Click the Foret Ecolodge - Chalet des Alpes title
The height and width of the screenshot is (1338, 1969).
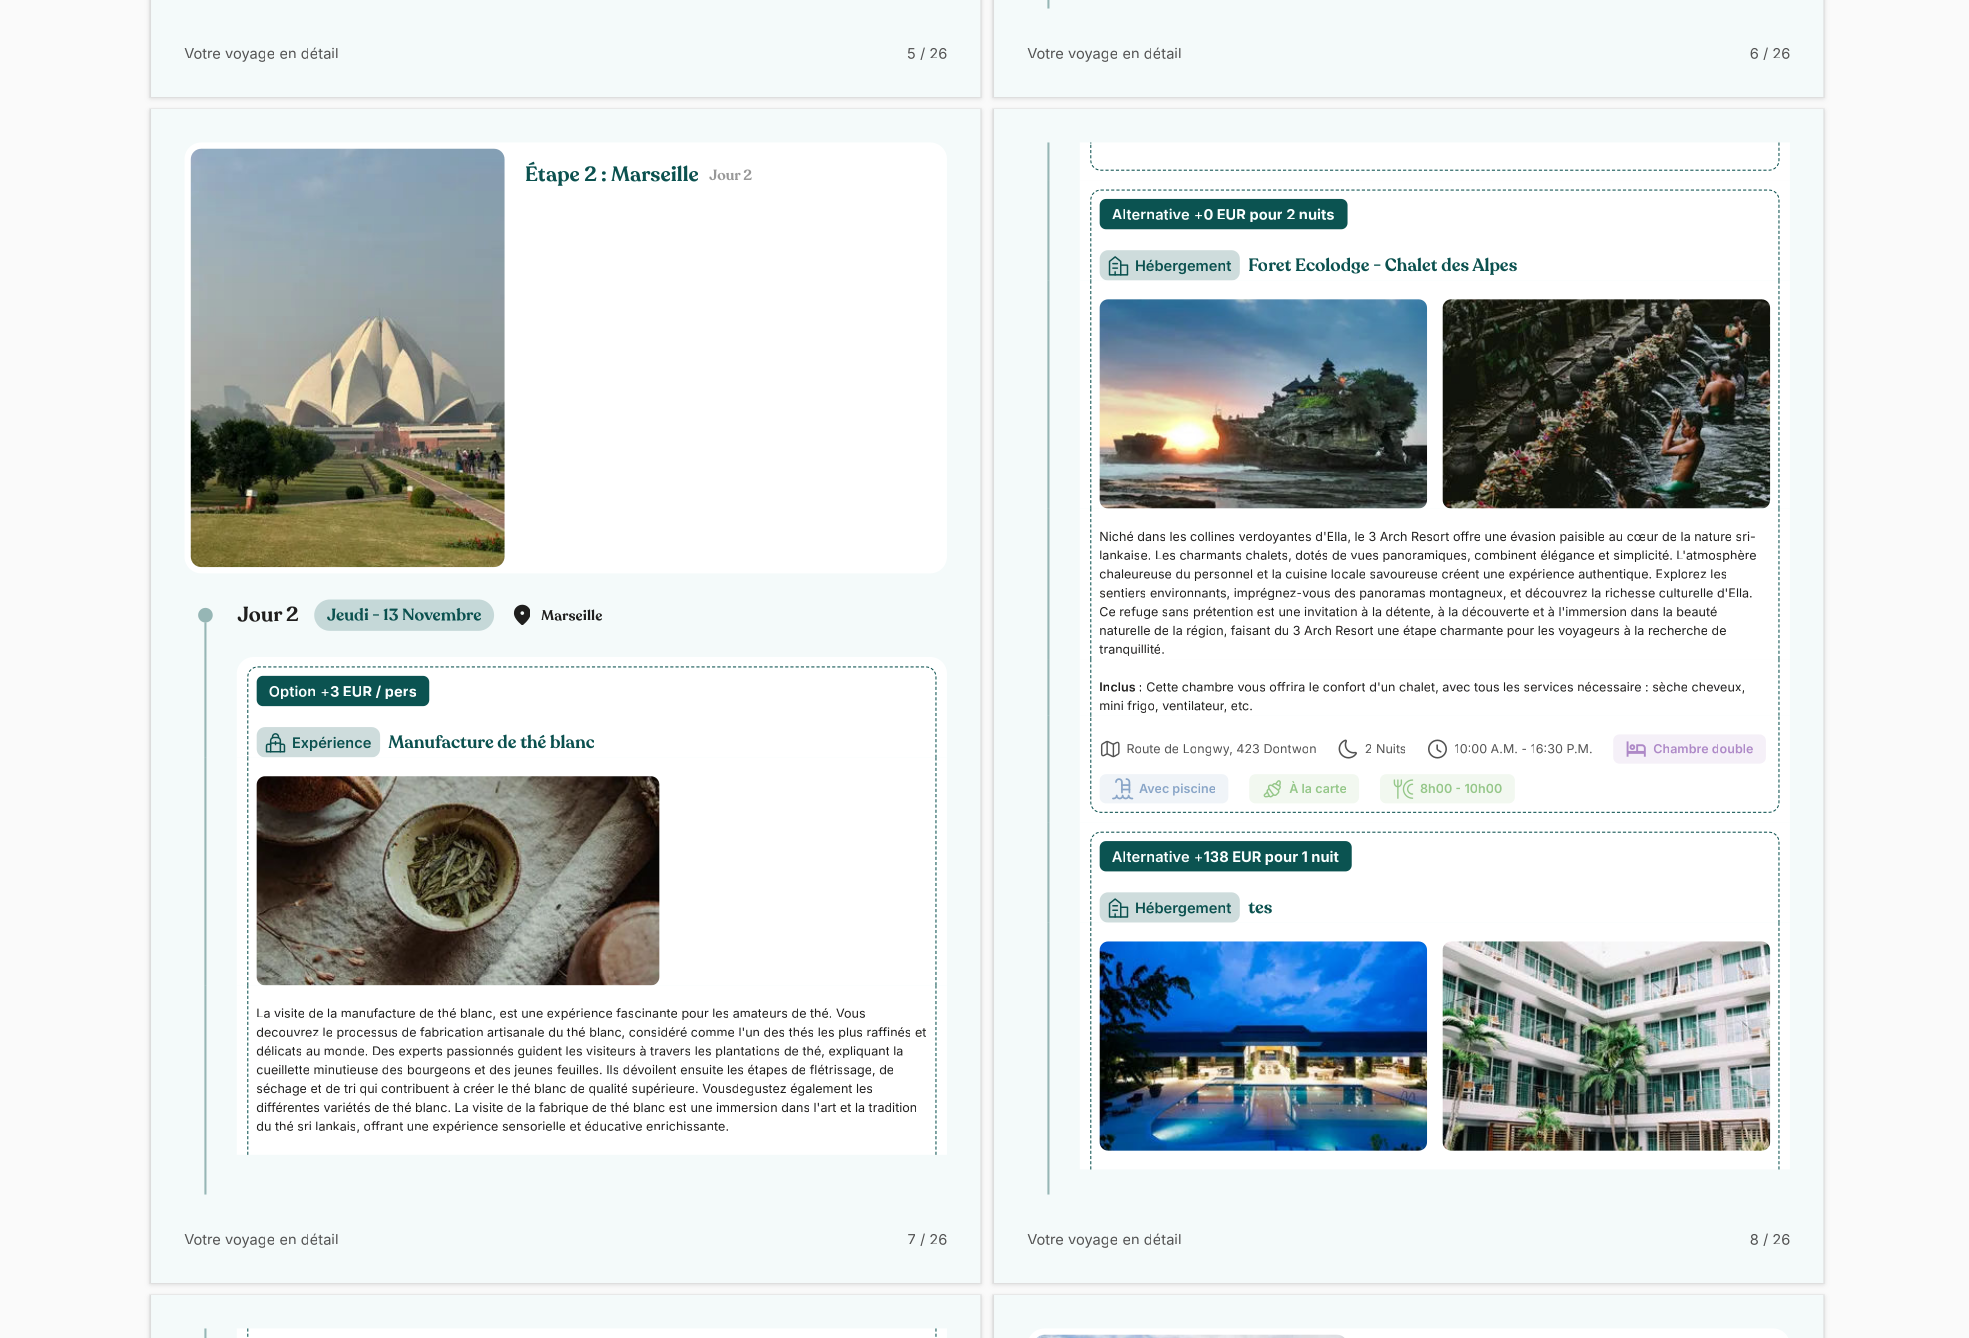pyautogui.click(x=1382, y=265)
